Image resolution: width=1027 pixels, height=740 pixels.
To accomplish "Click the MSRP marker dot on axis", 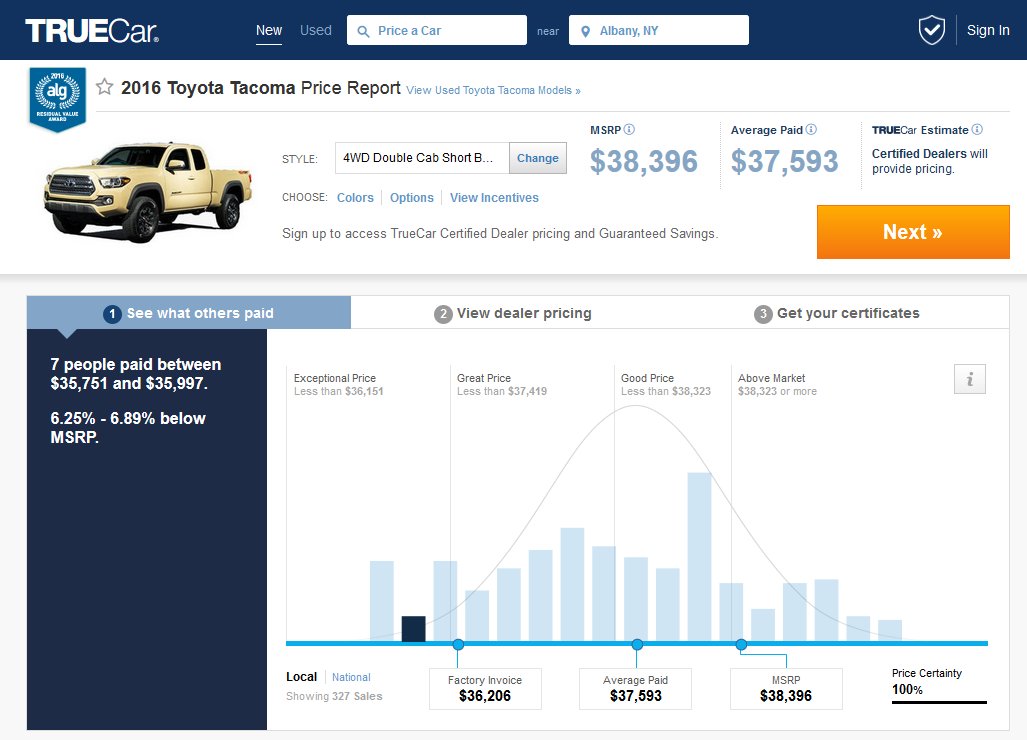I will pyautogui.click(x=741, y=644).
